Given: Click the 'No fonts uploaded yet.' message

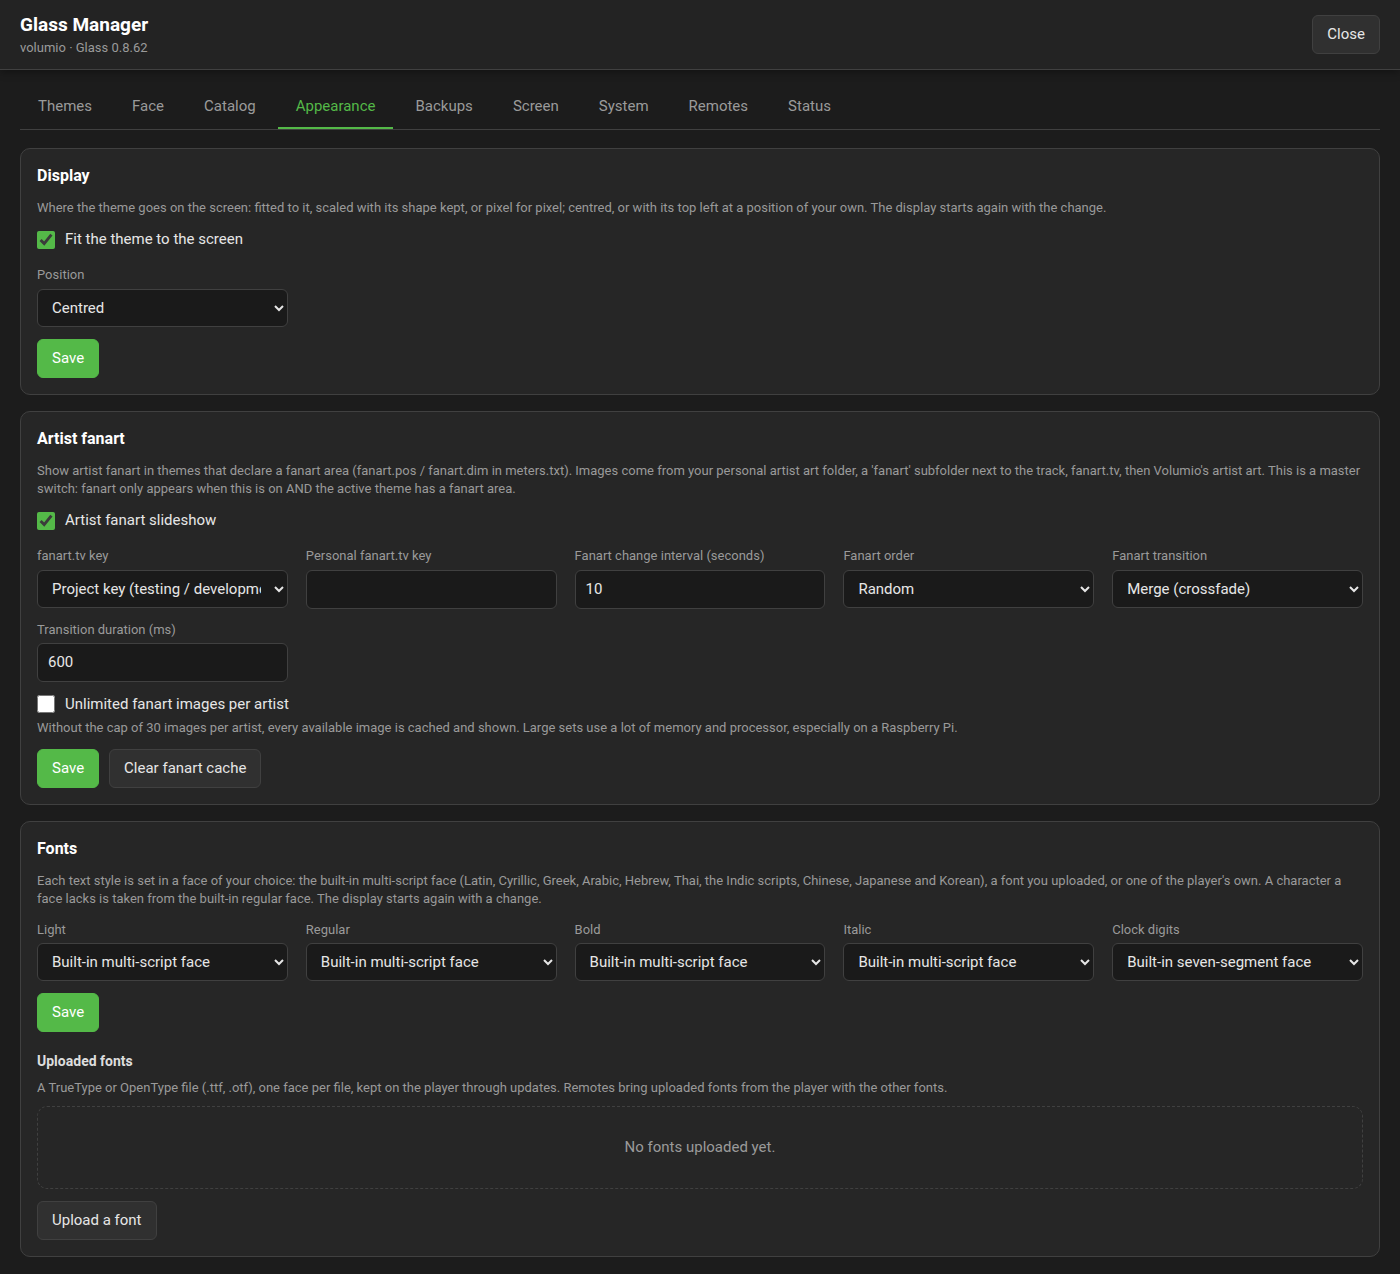Looking at the screenshot, I should 700,1147.
